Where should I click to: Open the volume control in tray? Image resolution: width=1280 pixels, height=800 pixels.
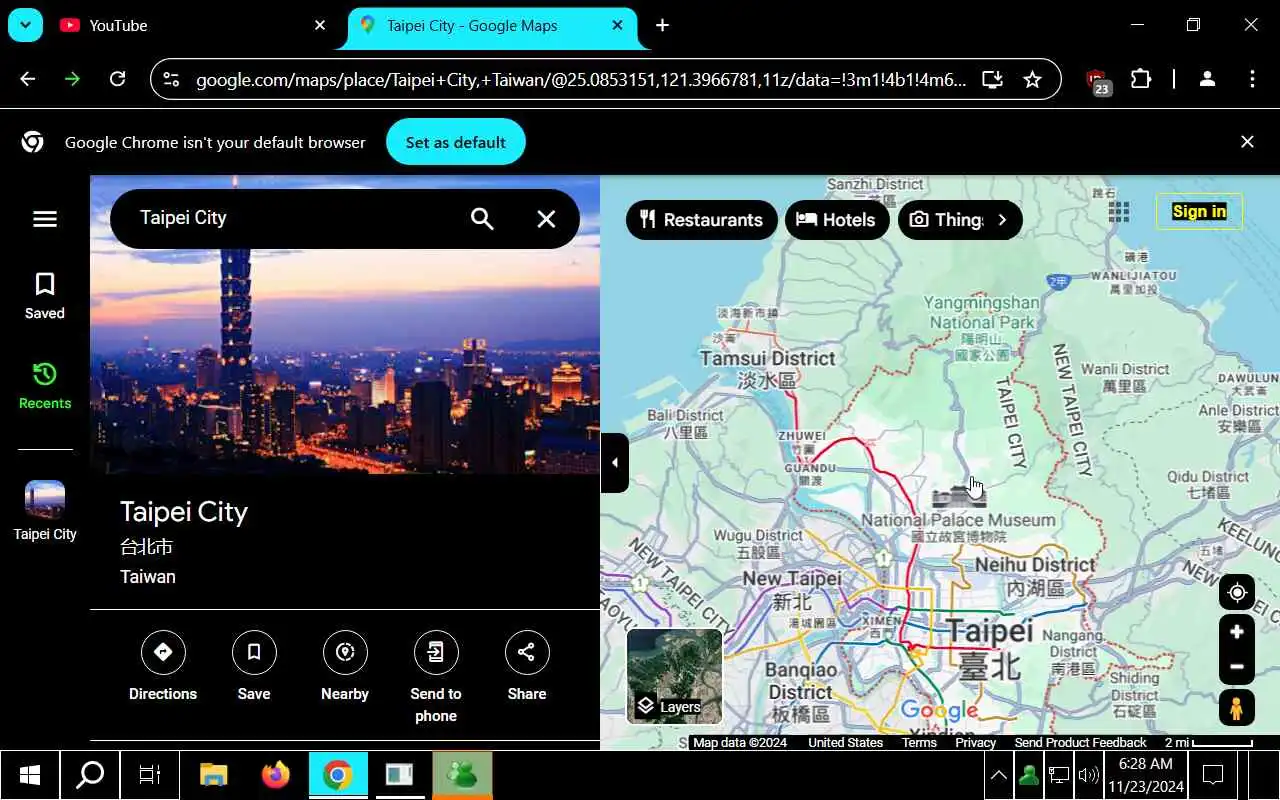tap(1088, 775)
